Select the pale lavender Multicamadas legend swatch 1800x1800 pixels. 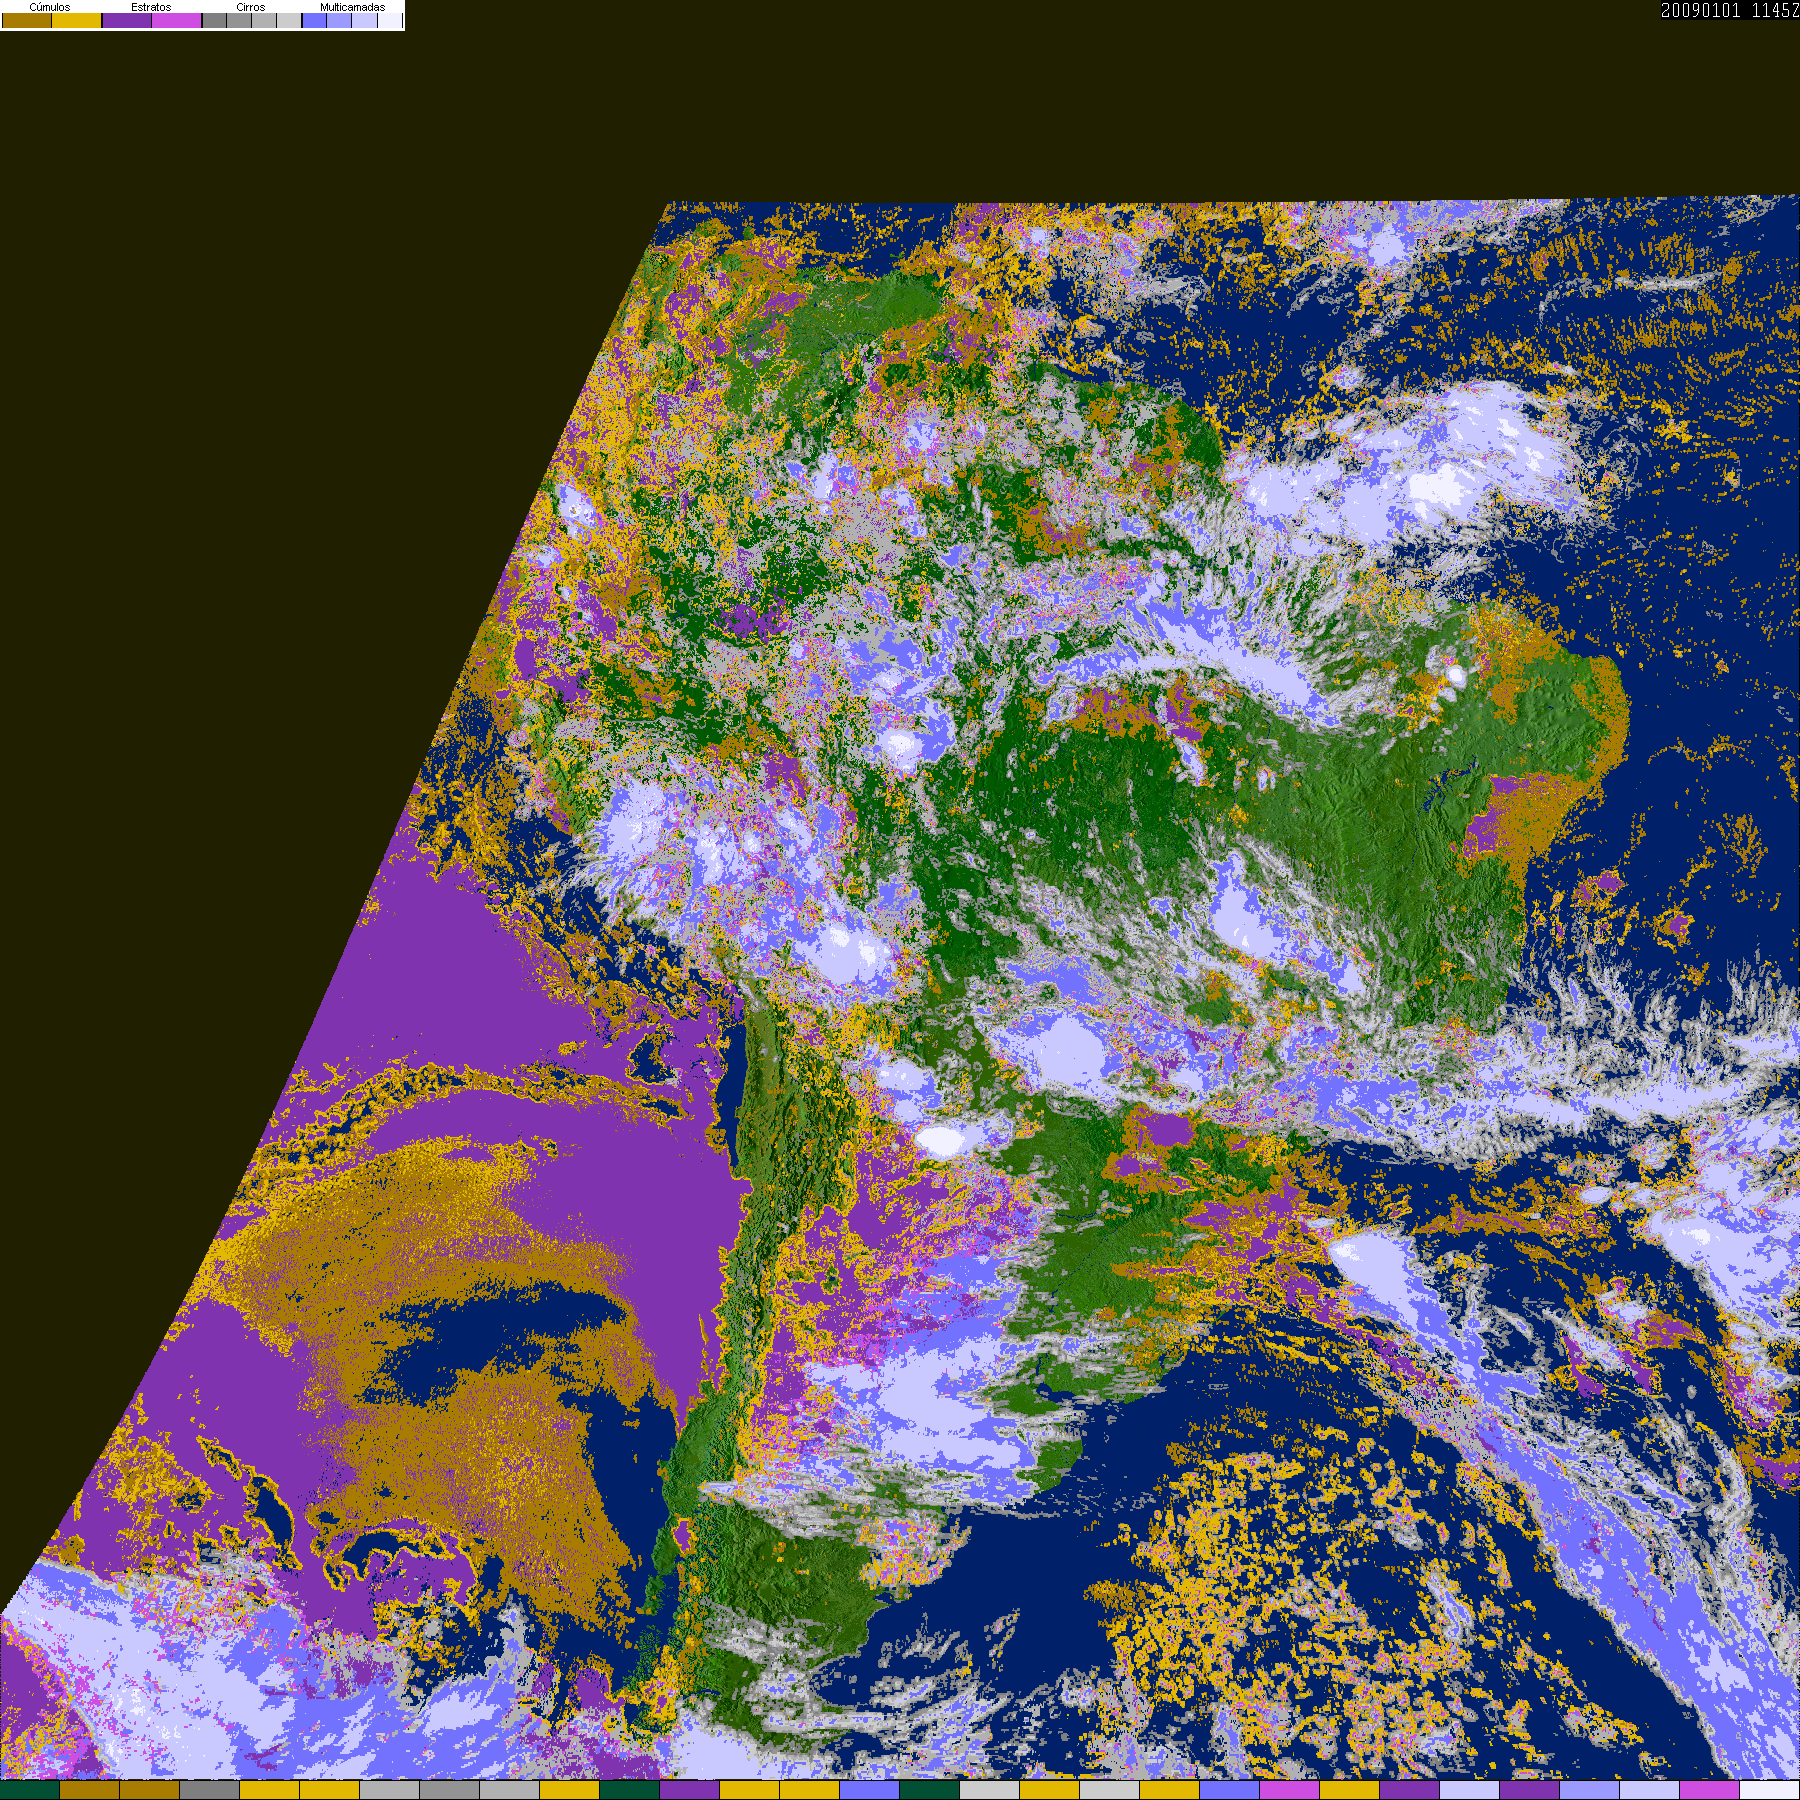pyautogui.click(x=365, y=21)
